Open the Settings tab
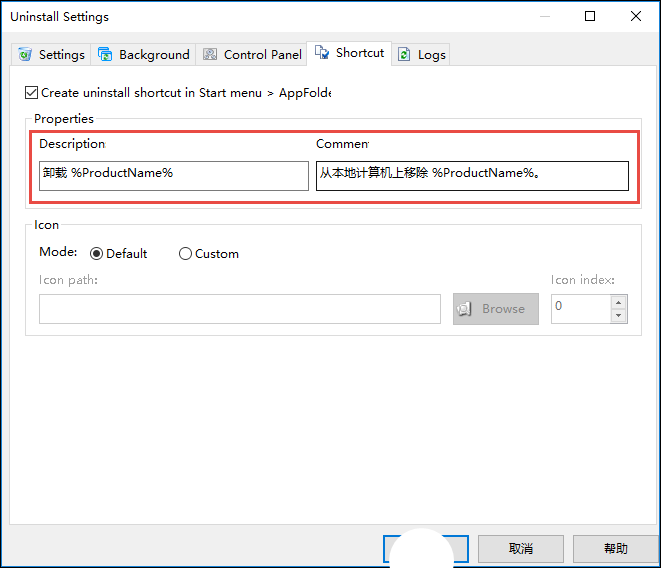 pyautogui.click(x=51, y=54)
